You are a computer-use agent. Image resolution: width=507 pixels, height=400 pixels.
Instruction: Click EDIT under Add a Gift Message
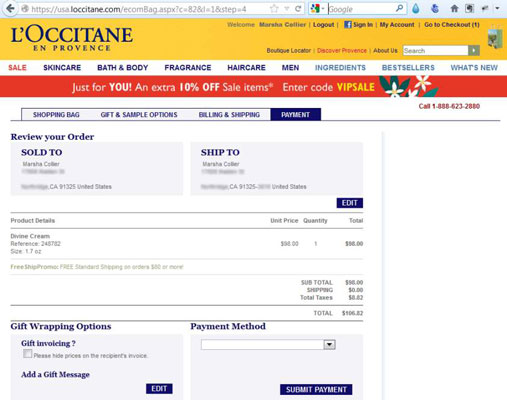159,389
